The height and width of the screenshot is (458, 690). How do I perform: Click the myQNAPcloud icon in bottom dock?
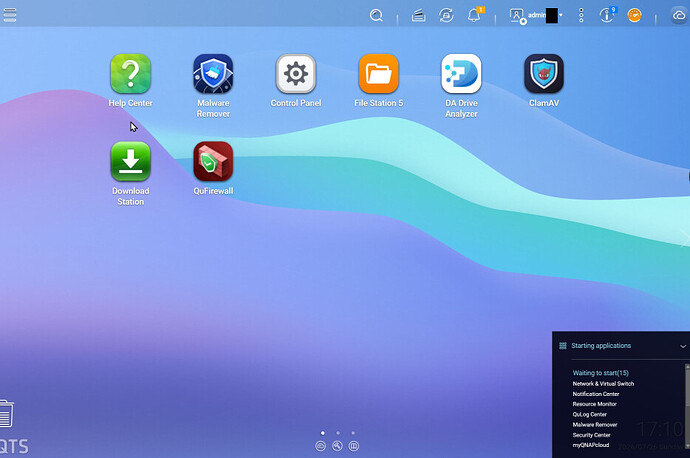click(x=321, y=446)
